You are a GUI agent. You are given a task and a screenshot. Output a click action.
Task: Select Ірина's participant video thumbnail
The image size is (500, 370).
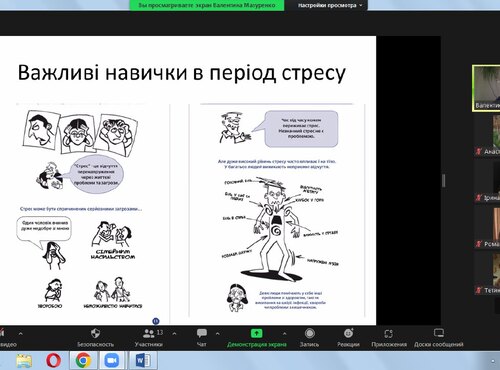(x=488, y=182)
